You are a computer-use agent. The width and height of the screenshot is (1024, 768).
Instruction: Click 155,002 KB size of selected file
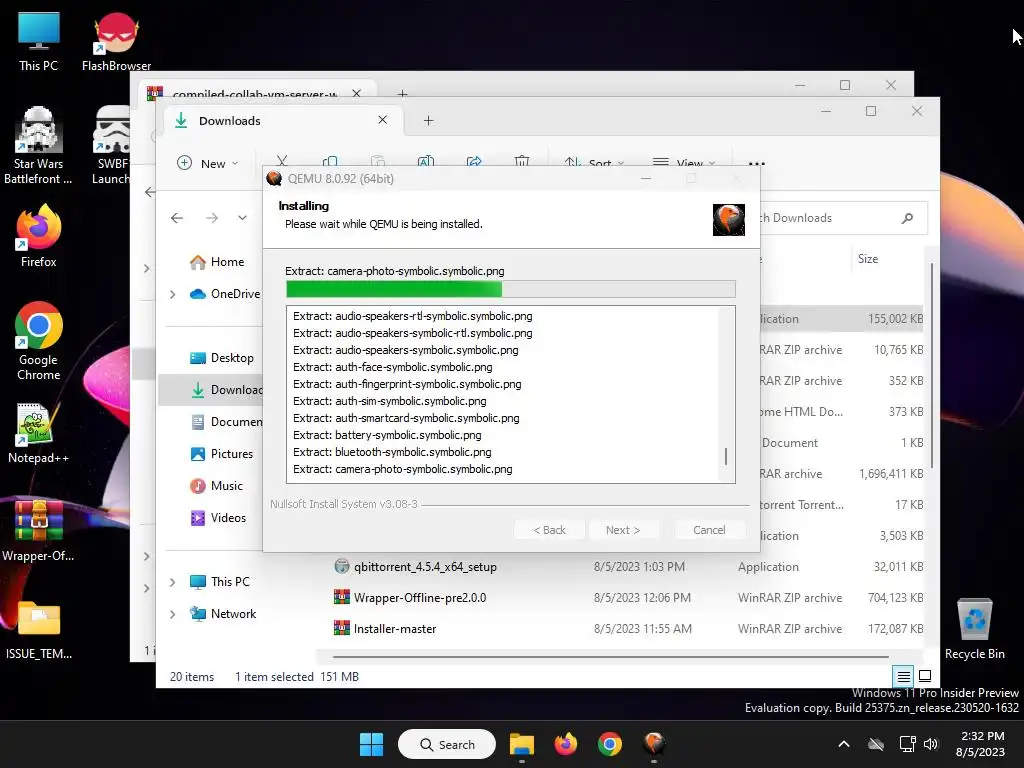click(895, 319)
